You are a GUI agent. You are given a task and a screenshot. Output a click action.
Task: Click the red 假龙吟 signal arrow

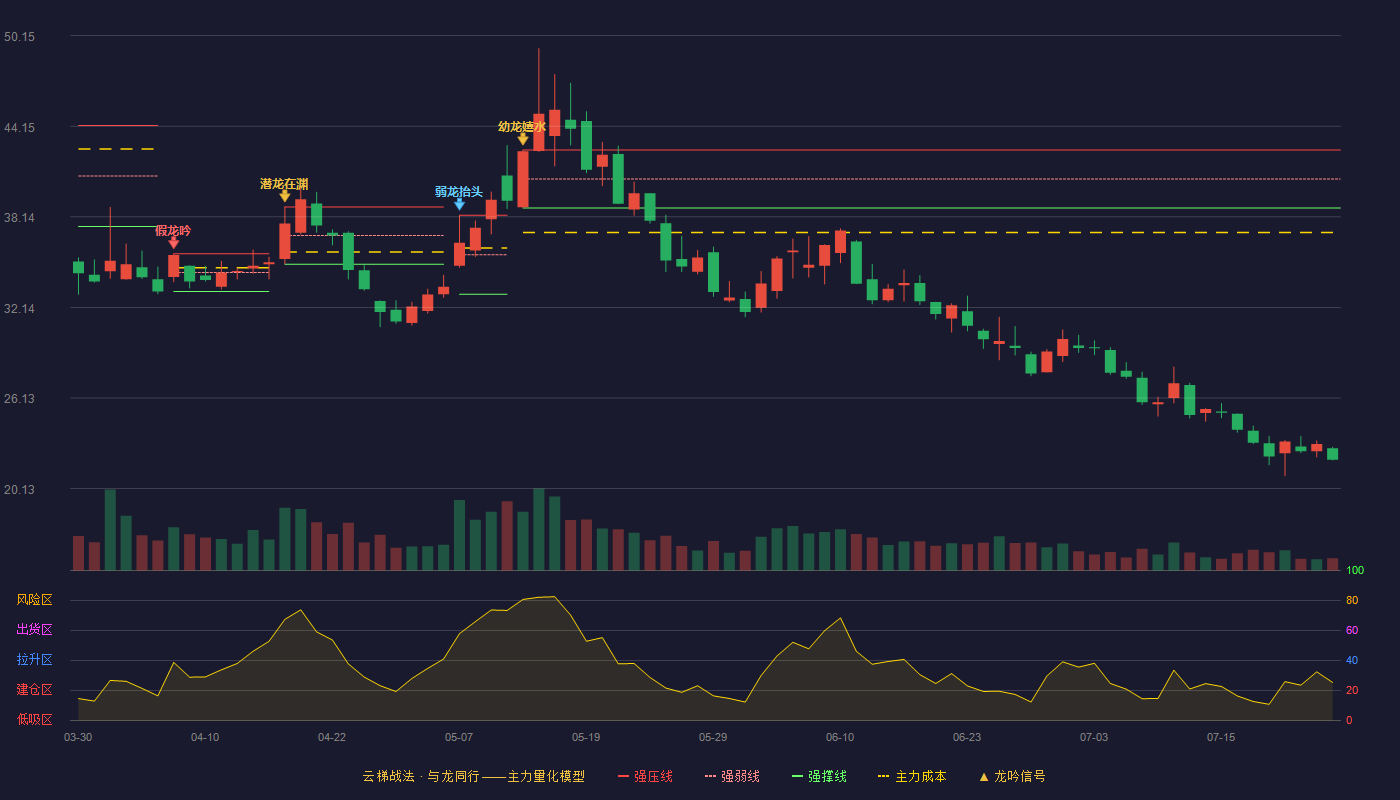coord(174,243)
